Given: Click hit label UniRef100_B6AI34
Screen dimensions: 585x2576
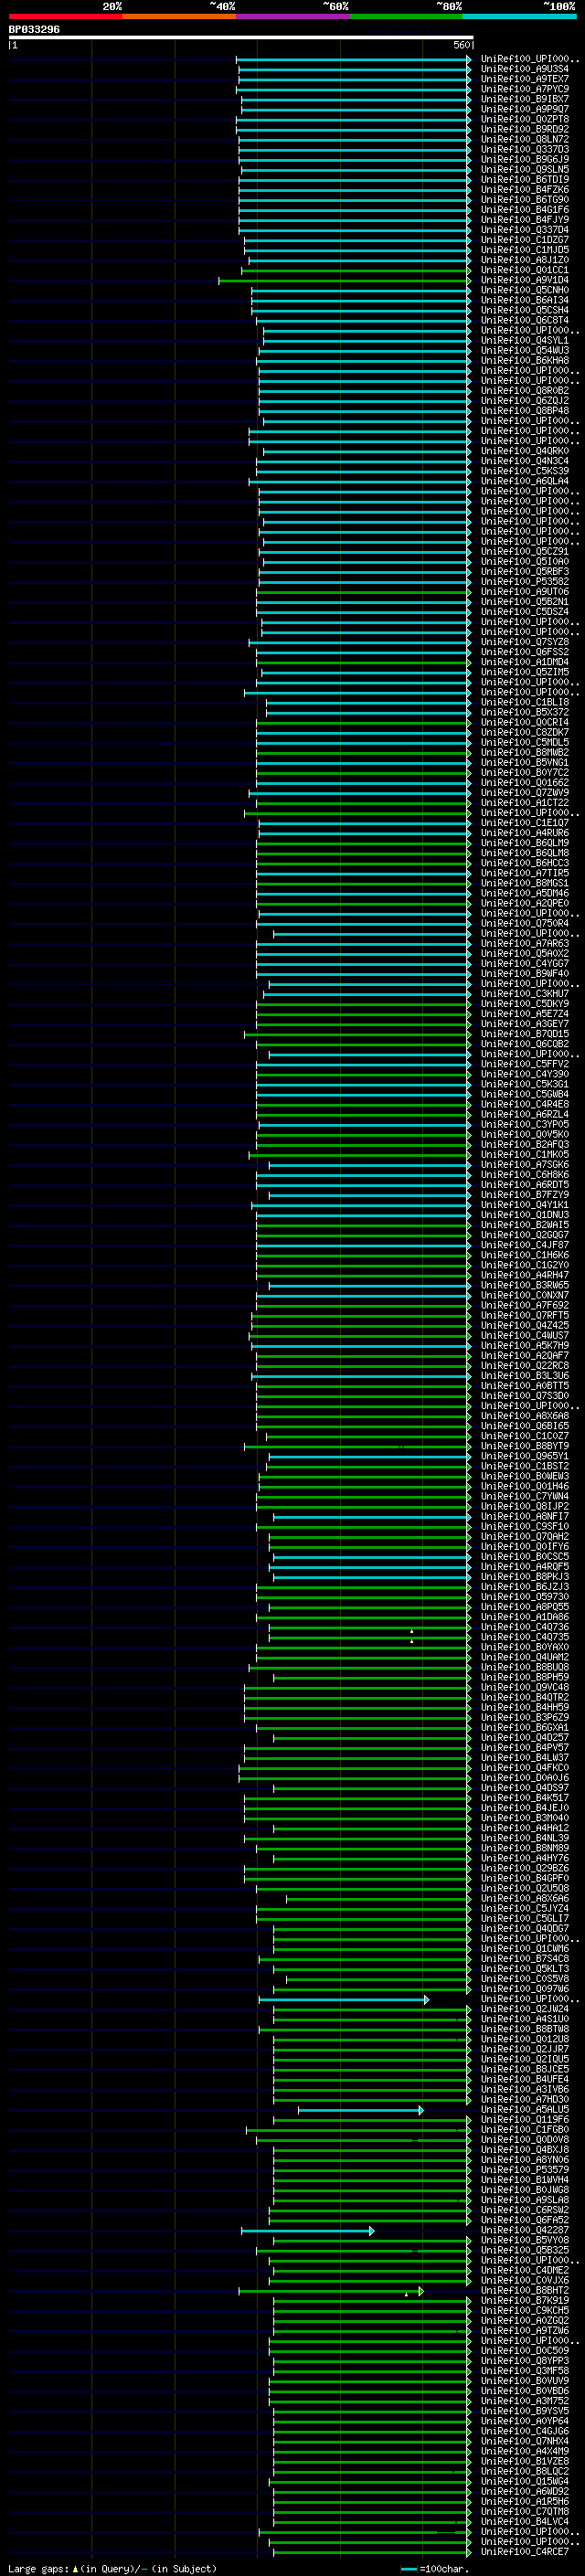Looking at the screenshot, I should 525,301.
